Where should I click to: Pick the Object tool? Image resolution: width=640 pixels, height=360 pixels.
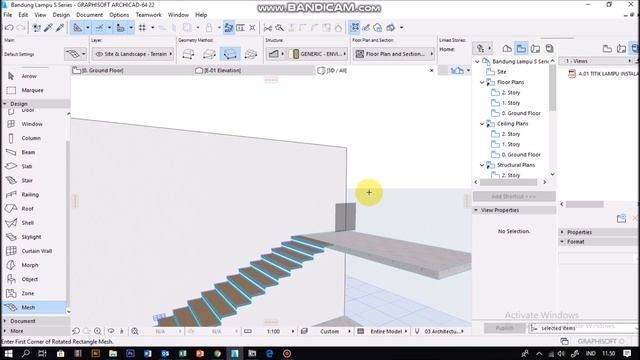29,279
